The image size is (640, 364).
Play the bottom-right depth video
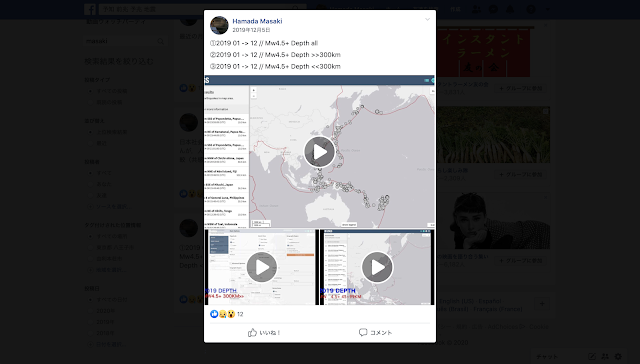coord(377,267)
